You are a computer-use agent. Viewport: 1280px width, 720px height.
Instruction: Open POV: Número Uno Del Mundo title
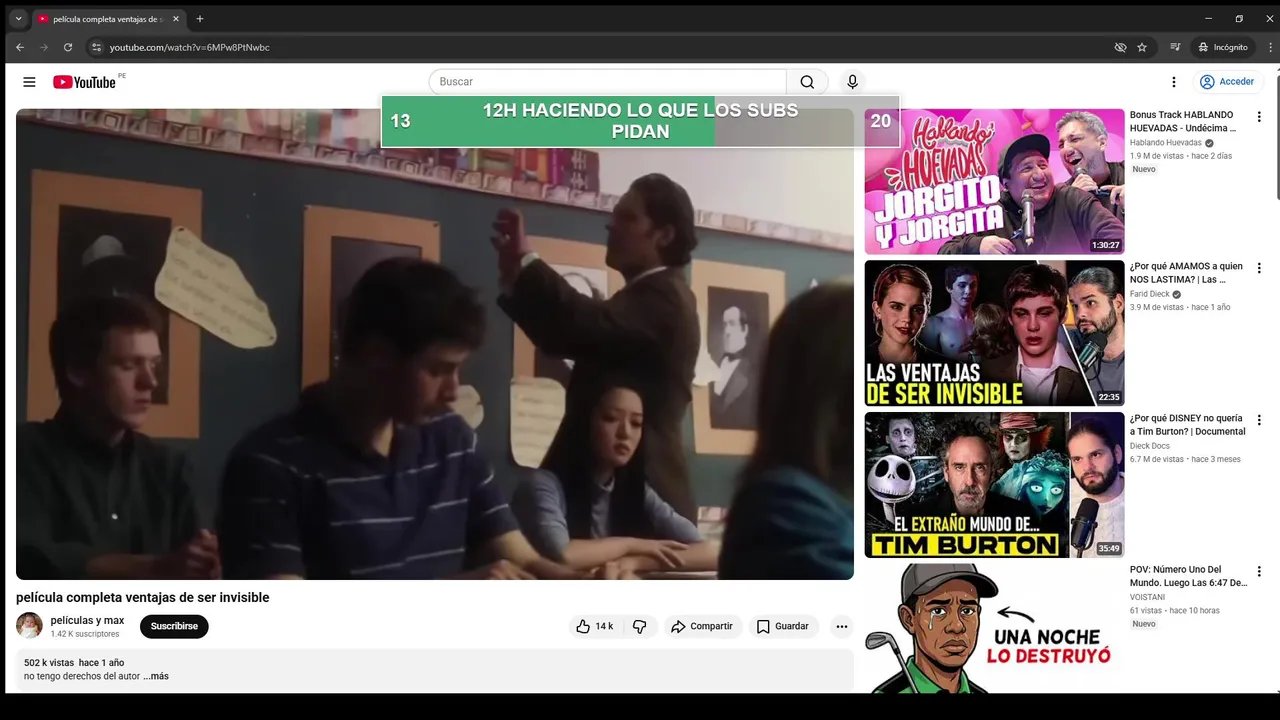coord(1188,576)
